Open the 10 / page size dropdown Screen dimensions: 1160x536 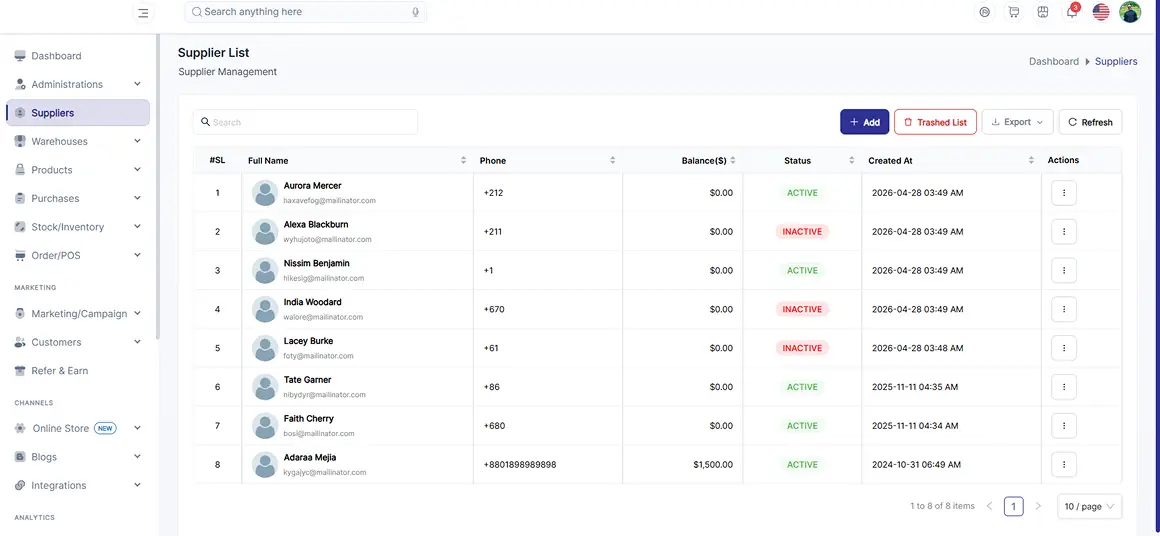1090,506
